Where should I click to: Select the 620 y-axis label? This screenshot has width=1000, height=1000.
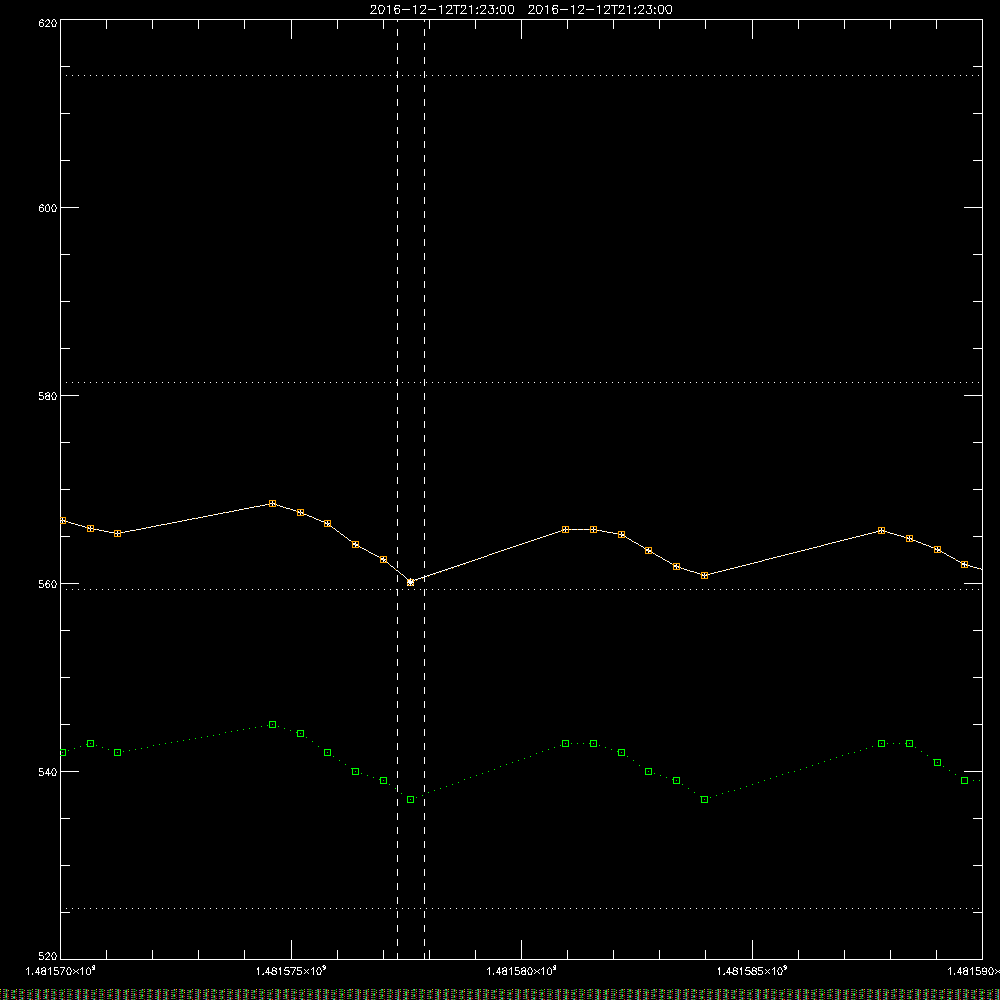click(48, 22)
